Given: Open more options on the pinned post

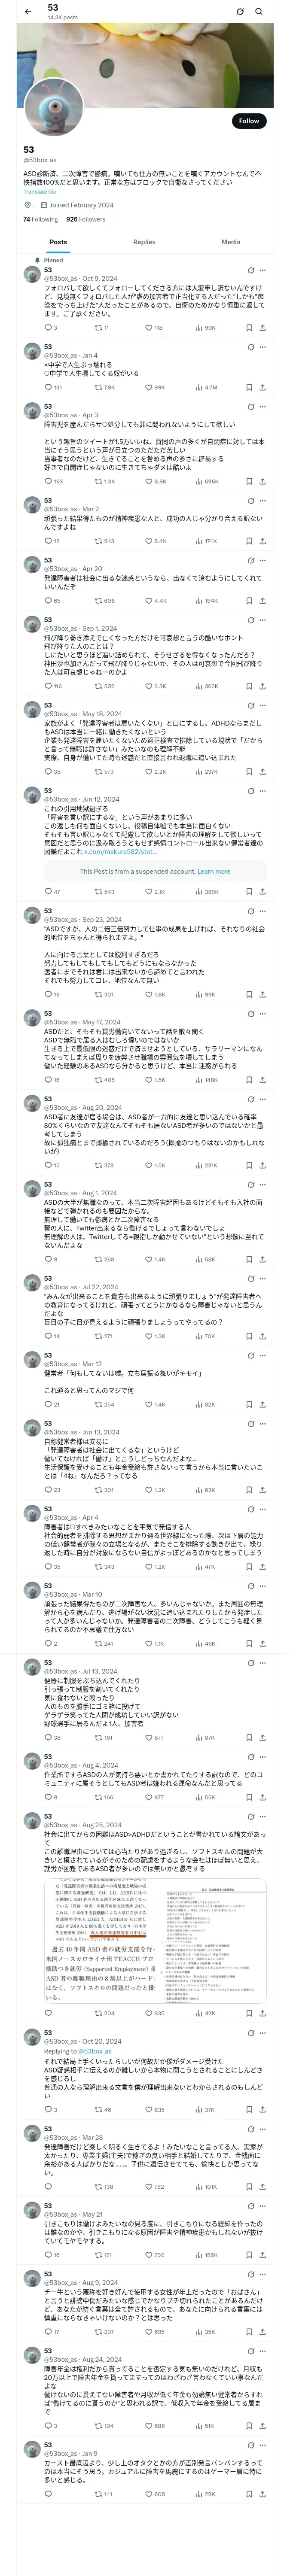Looking at the screenshot, I should click(263, 270).
